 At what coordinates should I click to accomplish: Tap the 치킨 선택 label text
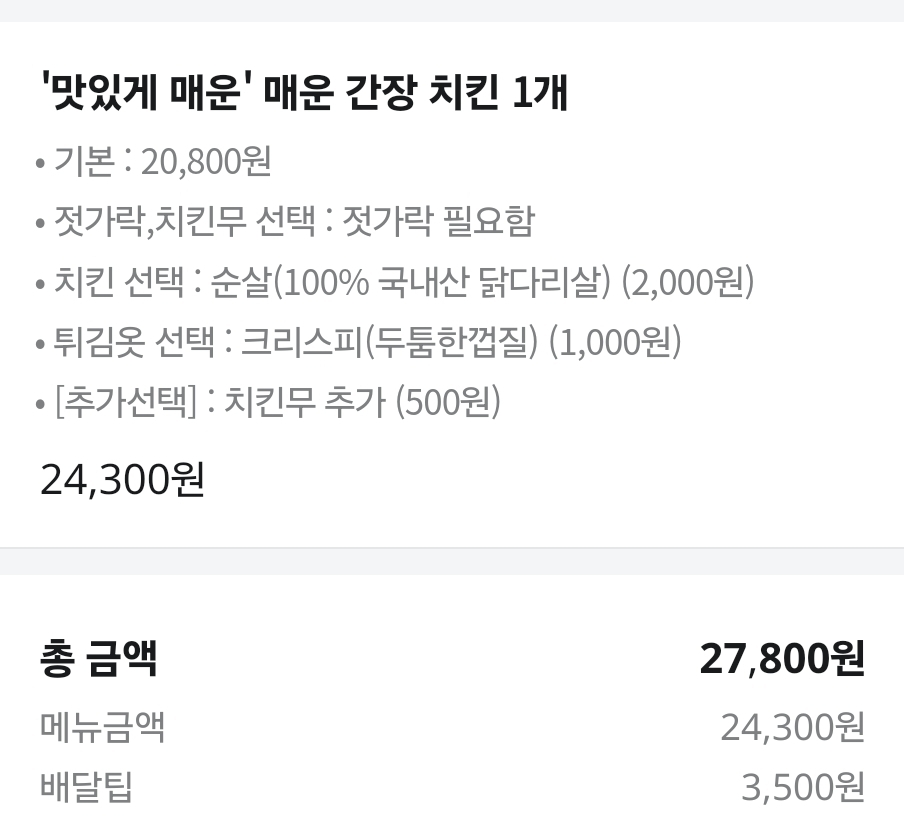coord(119,282)
